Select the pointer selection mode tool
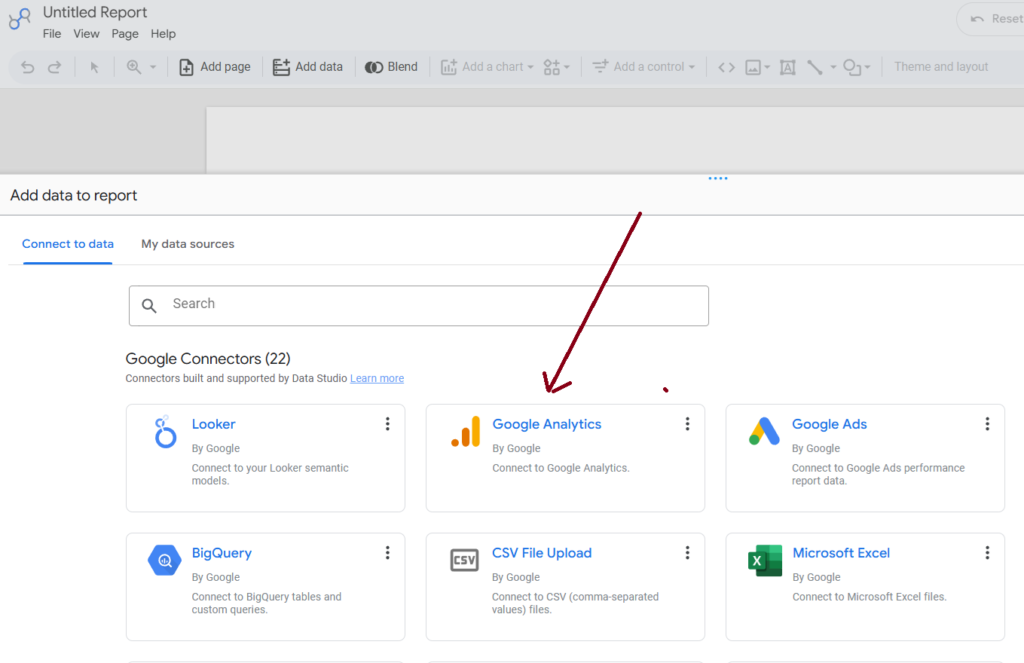The height and width of the screenshot is (663, 1024). point(94,67)
